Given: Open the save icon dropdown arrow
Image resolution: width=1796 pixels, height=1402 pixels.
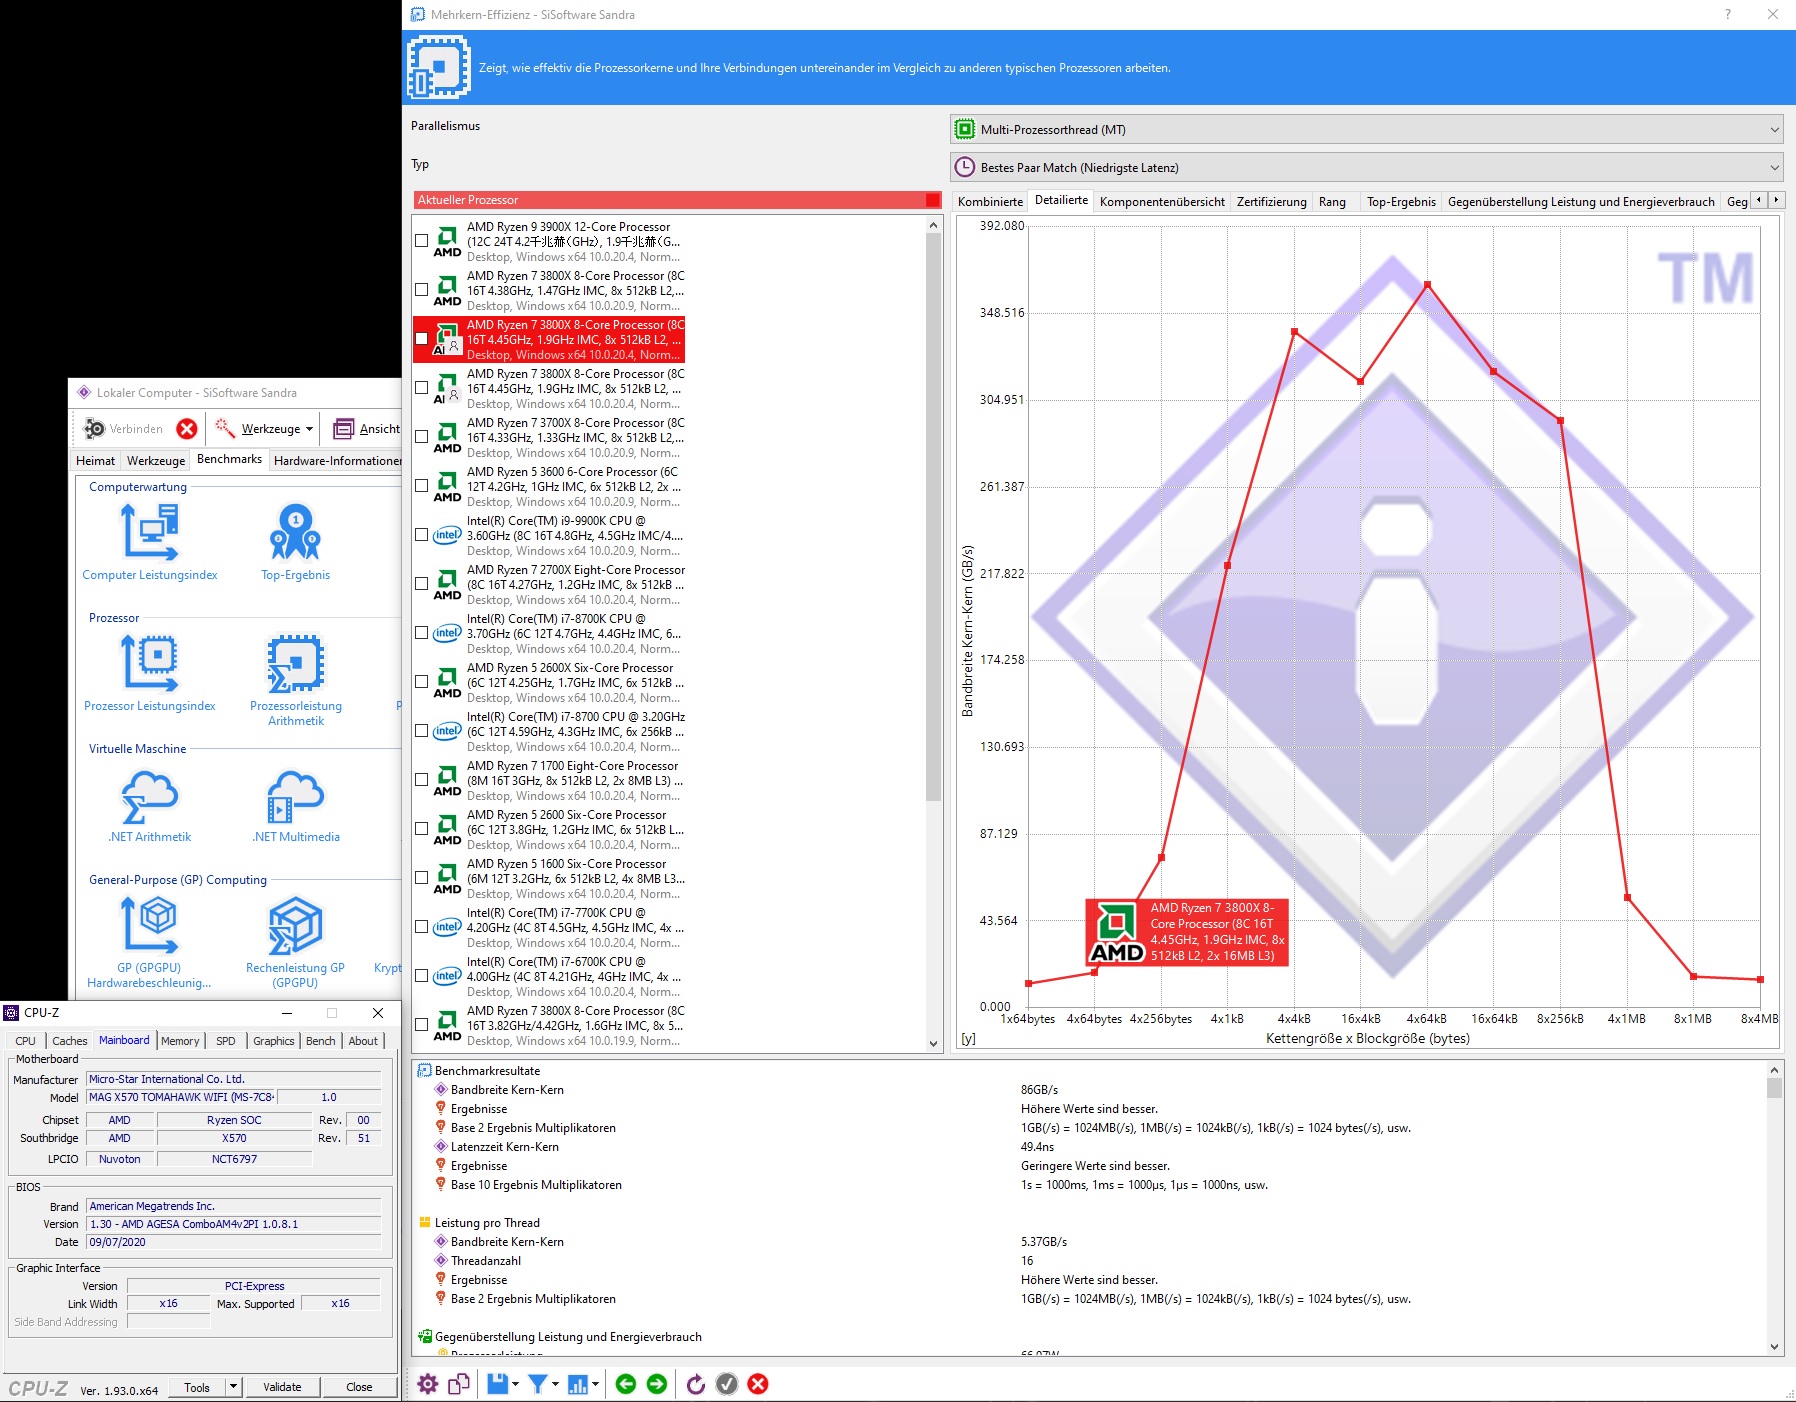Looking at the screenshot, I should [x=515, y=1384].
